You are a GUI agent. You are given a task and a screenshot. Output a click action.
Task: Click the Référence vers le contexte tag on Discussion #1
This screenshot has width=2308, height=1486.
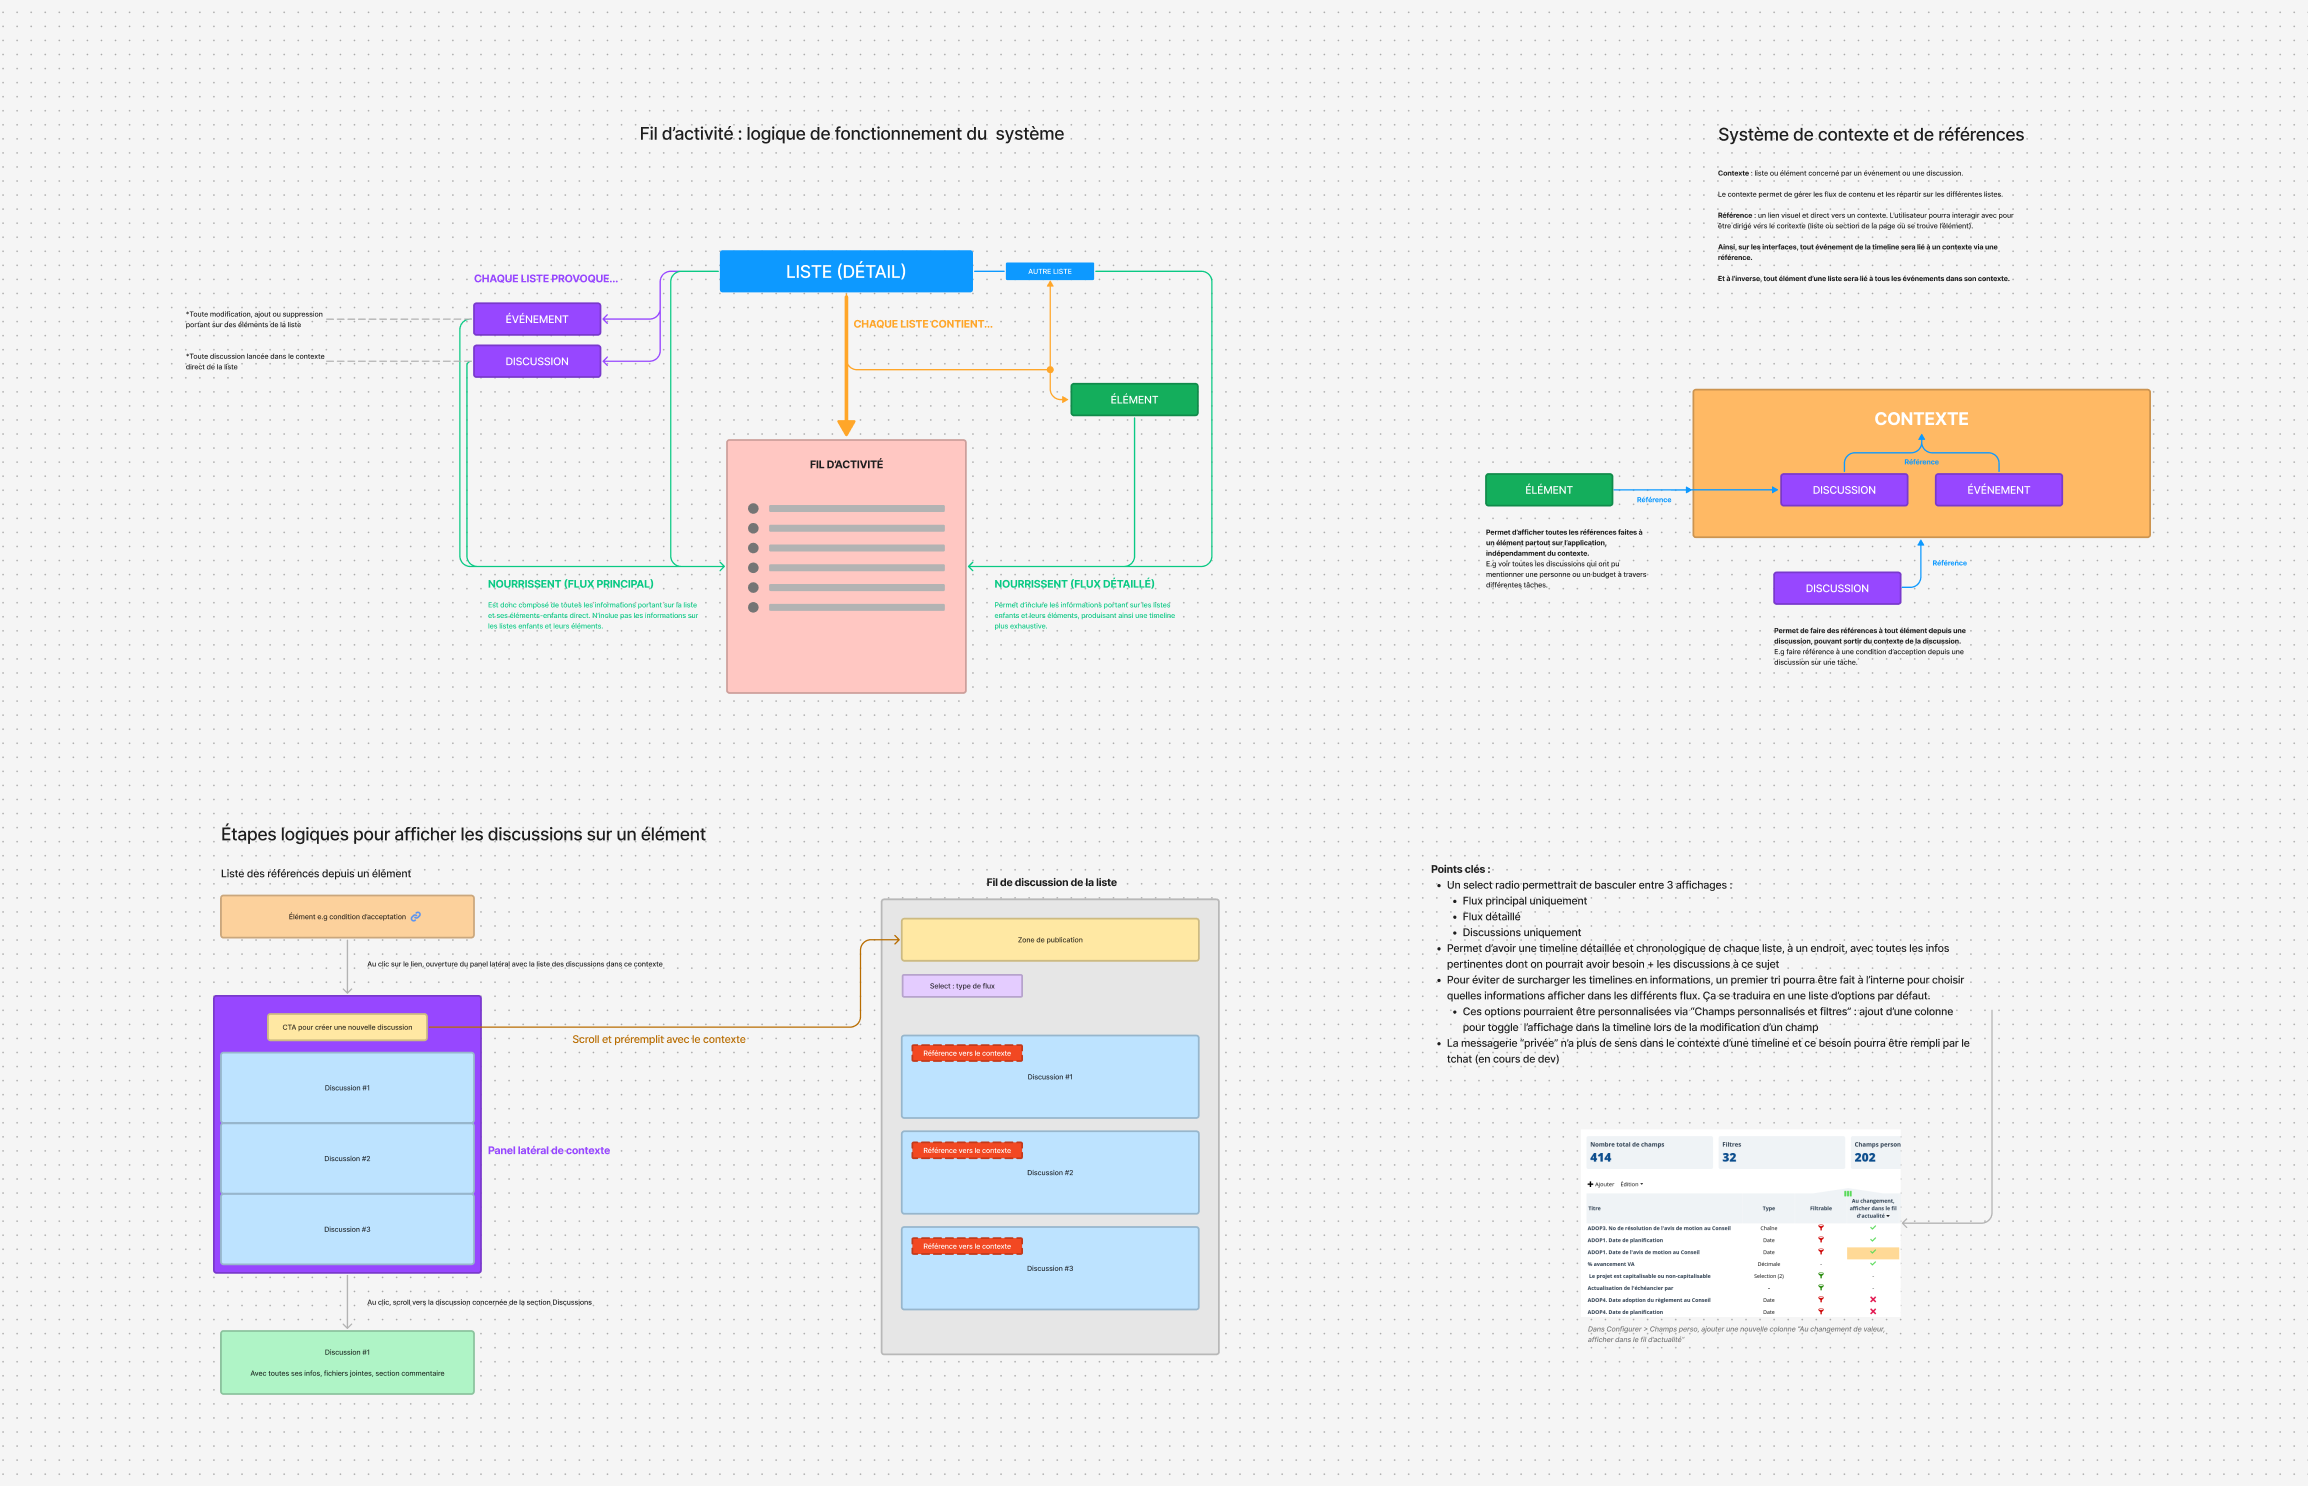[x=967, y=1053]
